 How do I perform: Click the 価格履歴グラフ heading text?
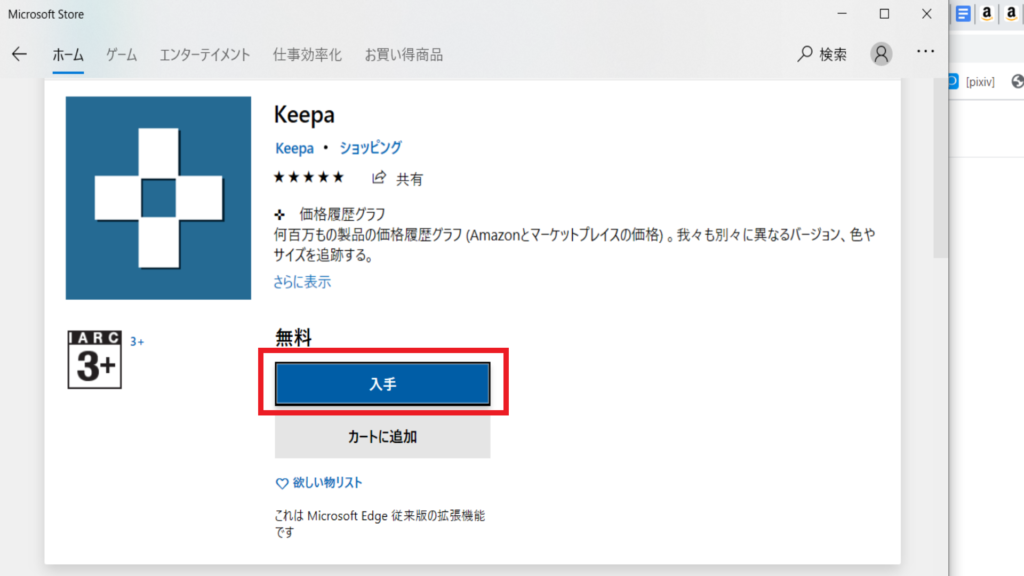pyautogui.click(x=342, y=214)
